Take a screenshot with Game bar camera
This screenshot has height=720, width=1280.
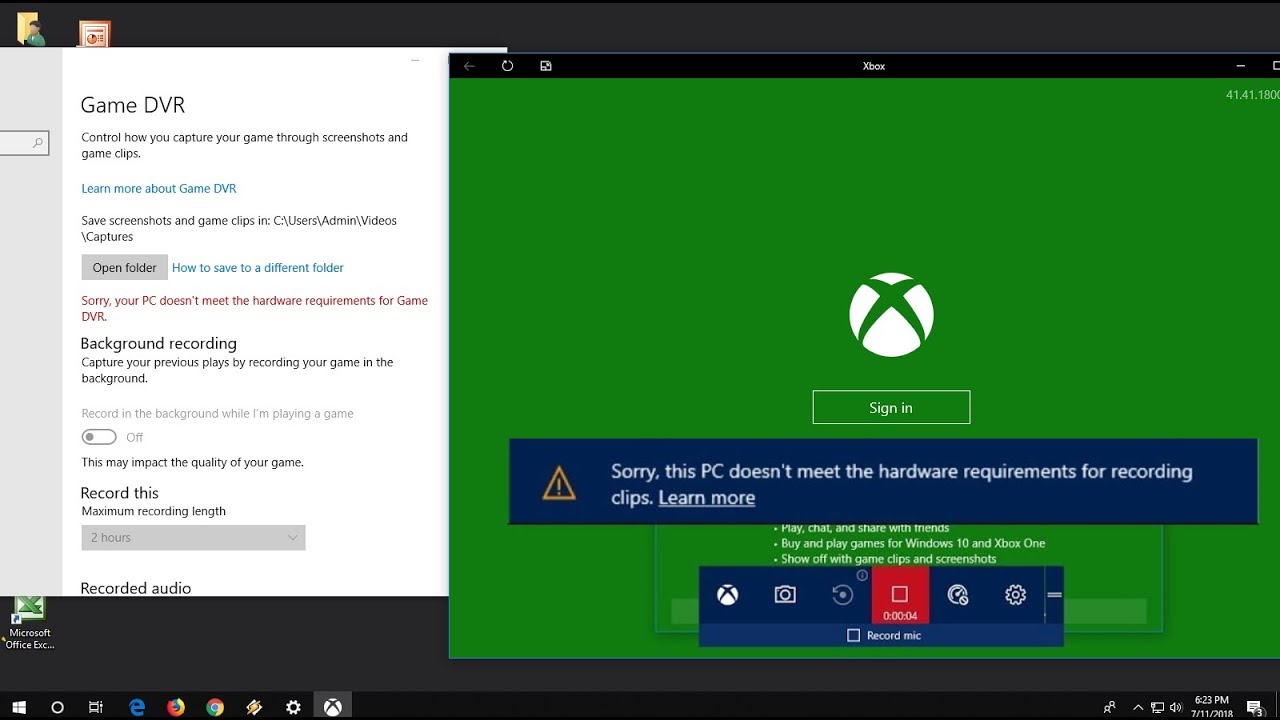(785, 595)
